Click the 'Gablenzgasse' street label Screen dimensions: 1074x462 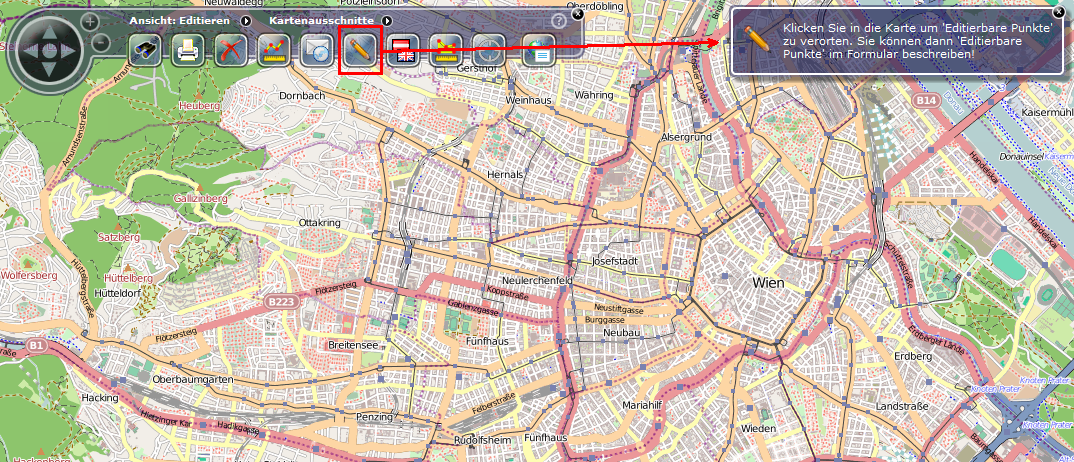tap(471, 307)
